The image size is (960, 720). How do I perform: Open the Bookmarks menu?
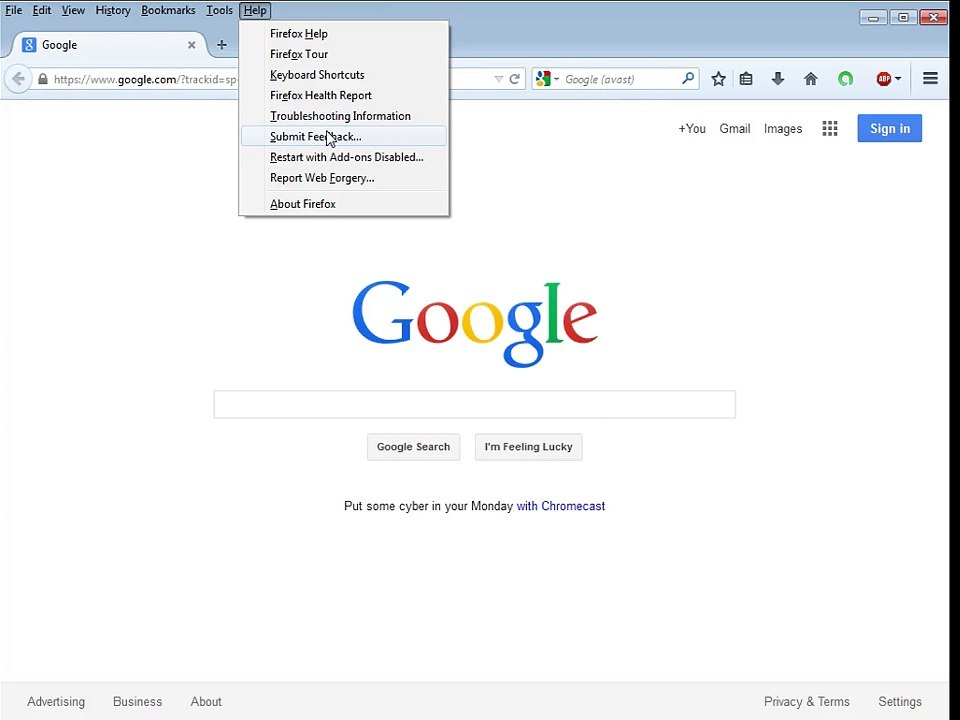coord(168,10)
